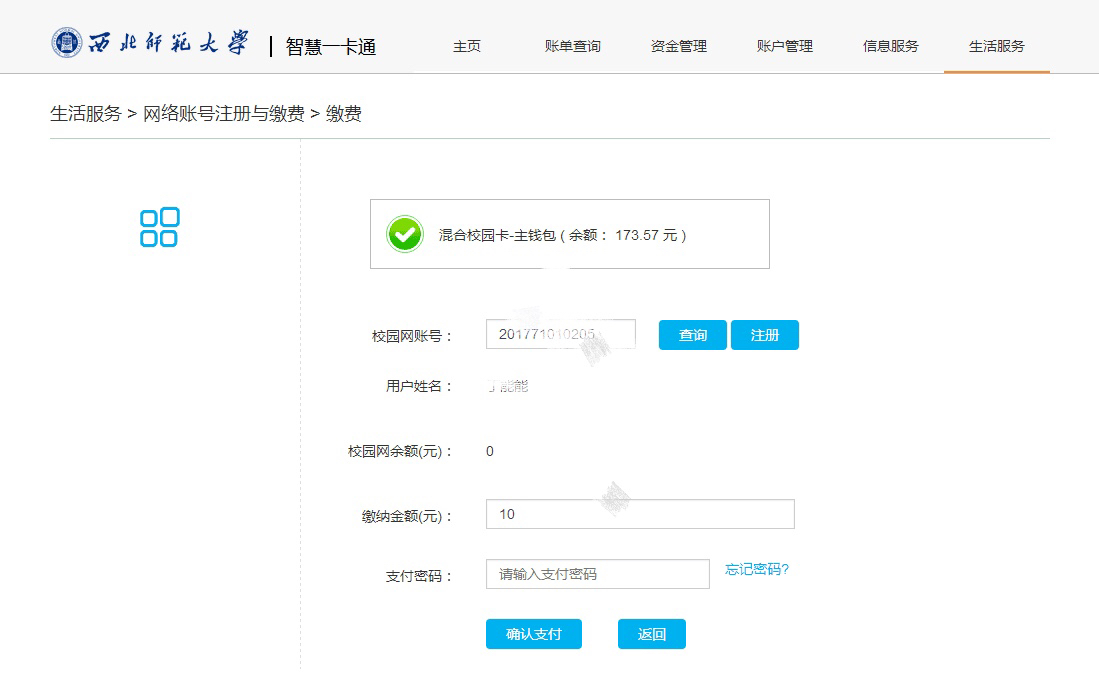
Task: Open the 账户管理 tab
Action: pos(785,46)
